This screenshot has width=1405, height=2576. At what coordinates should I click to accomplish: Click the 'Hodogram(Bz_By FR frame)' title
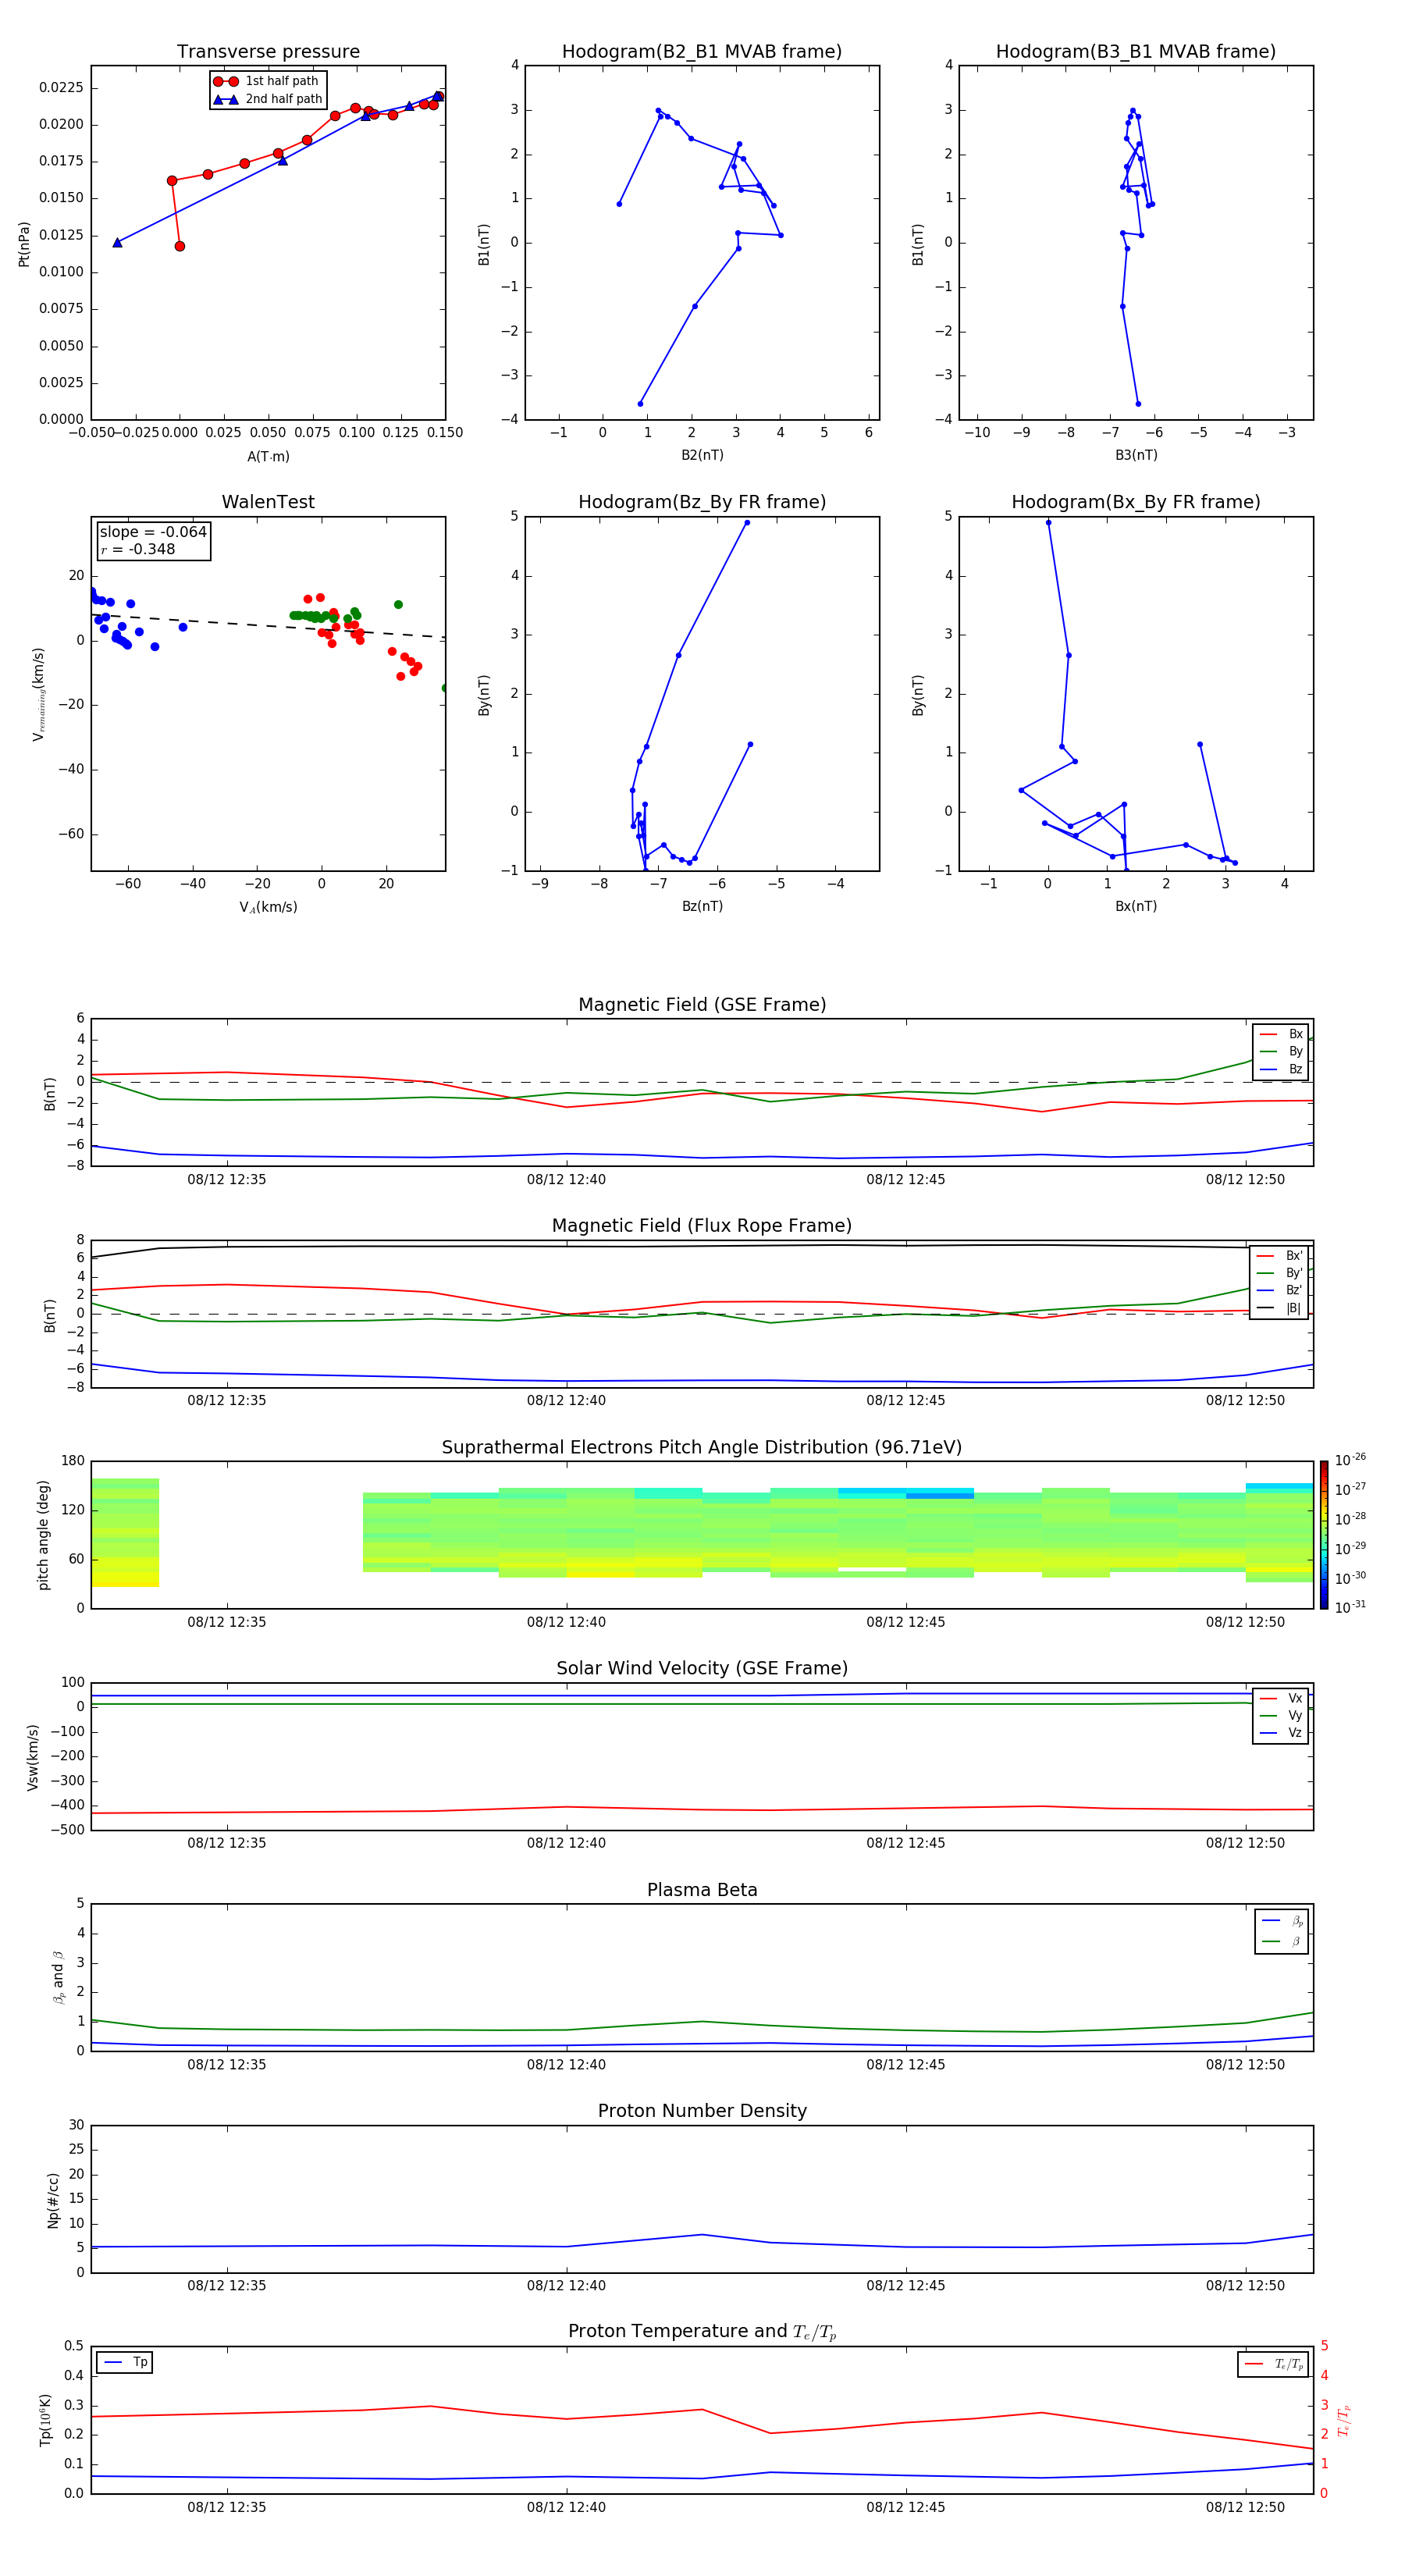(702, 502)
